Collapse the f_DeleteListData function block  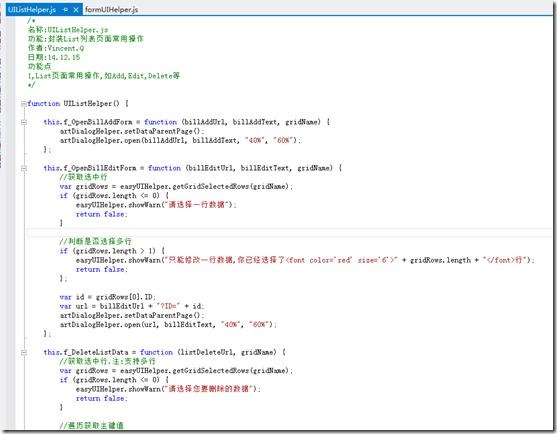(x=23, y=352)
